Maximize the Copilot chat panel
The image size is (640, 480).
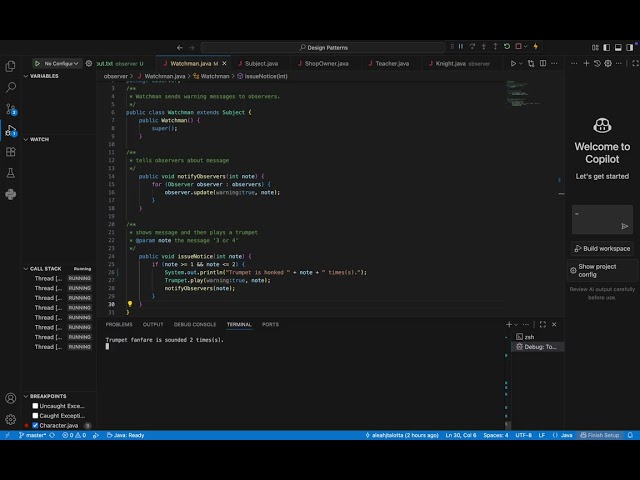pos(635,63)
